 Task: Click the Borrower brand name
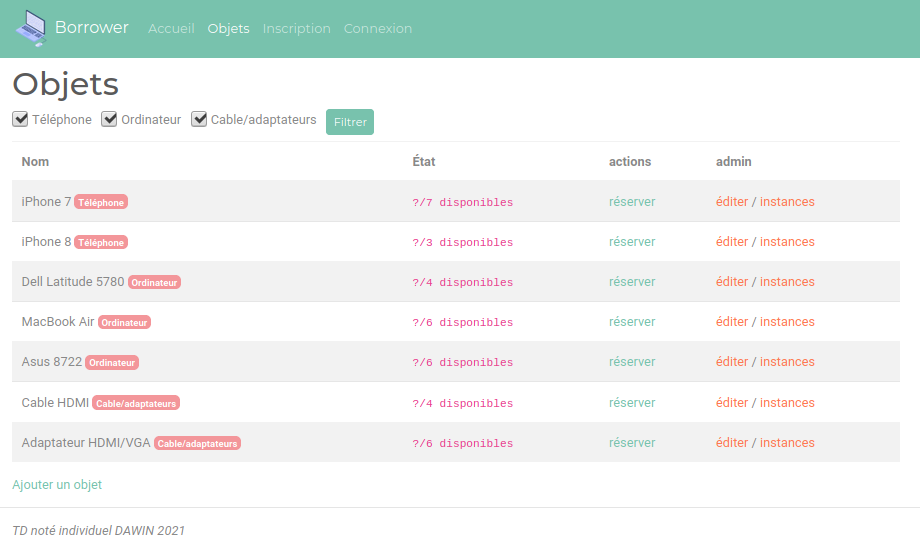click(92, 28)
